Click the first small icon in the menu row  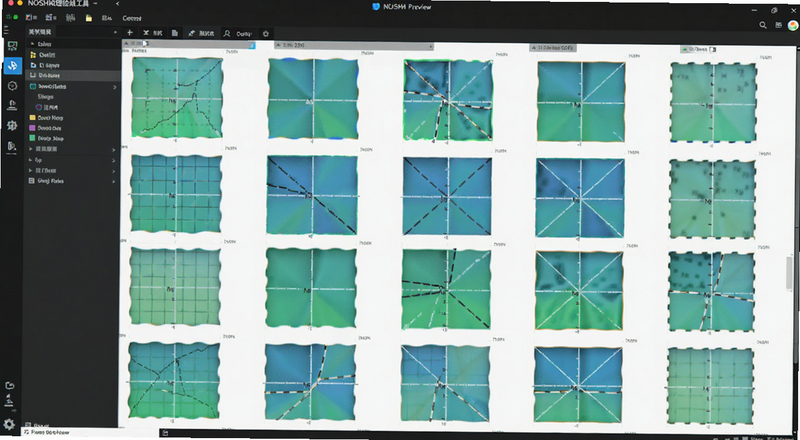point(31,17)
